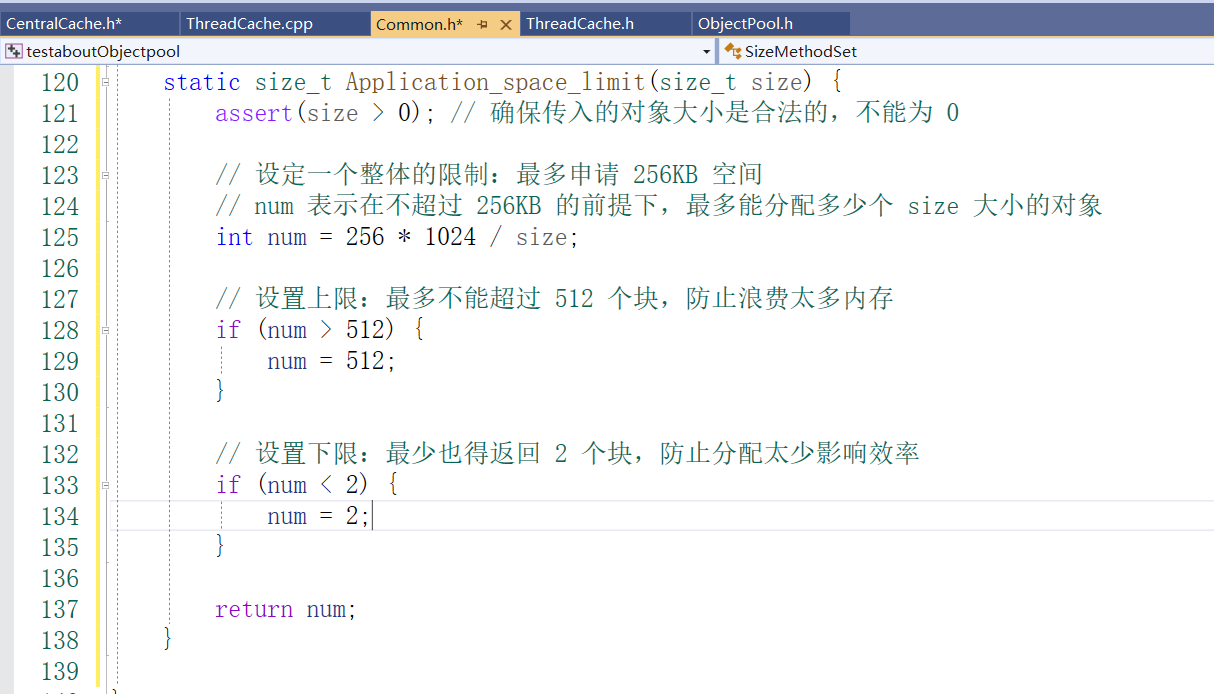Screen dimensions: 1214x694
Task: Click the empty line 136
Action: pos(660,578)
